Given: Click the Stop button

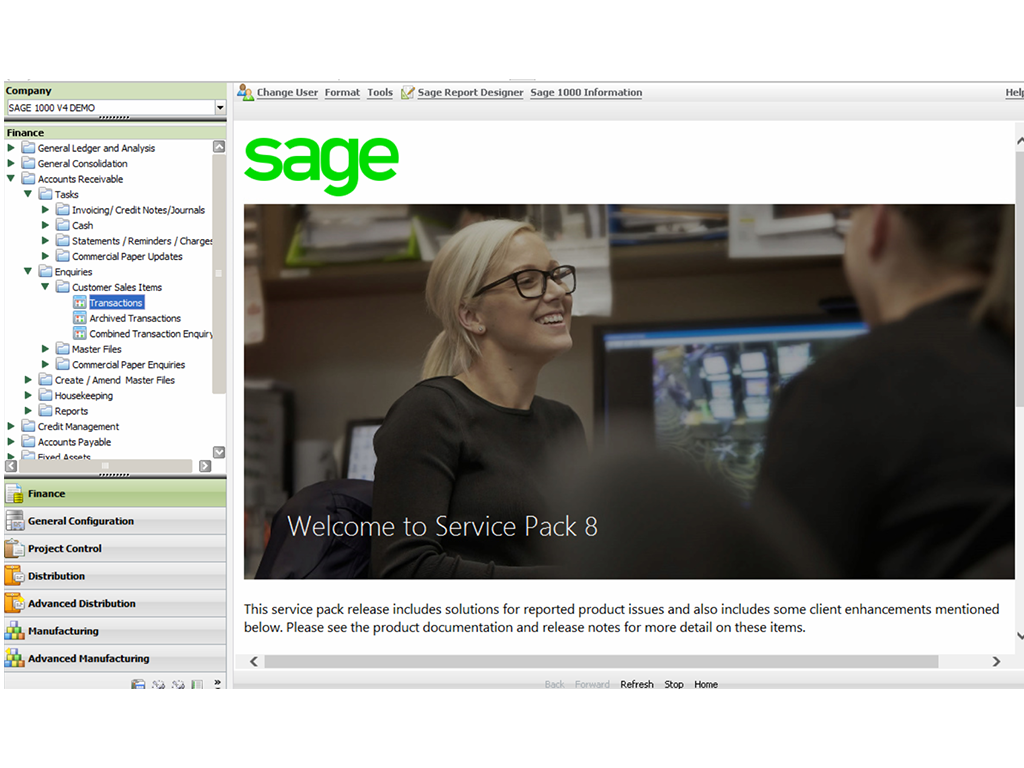Looking at the screenshot, I should [674, 684].
